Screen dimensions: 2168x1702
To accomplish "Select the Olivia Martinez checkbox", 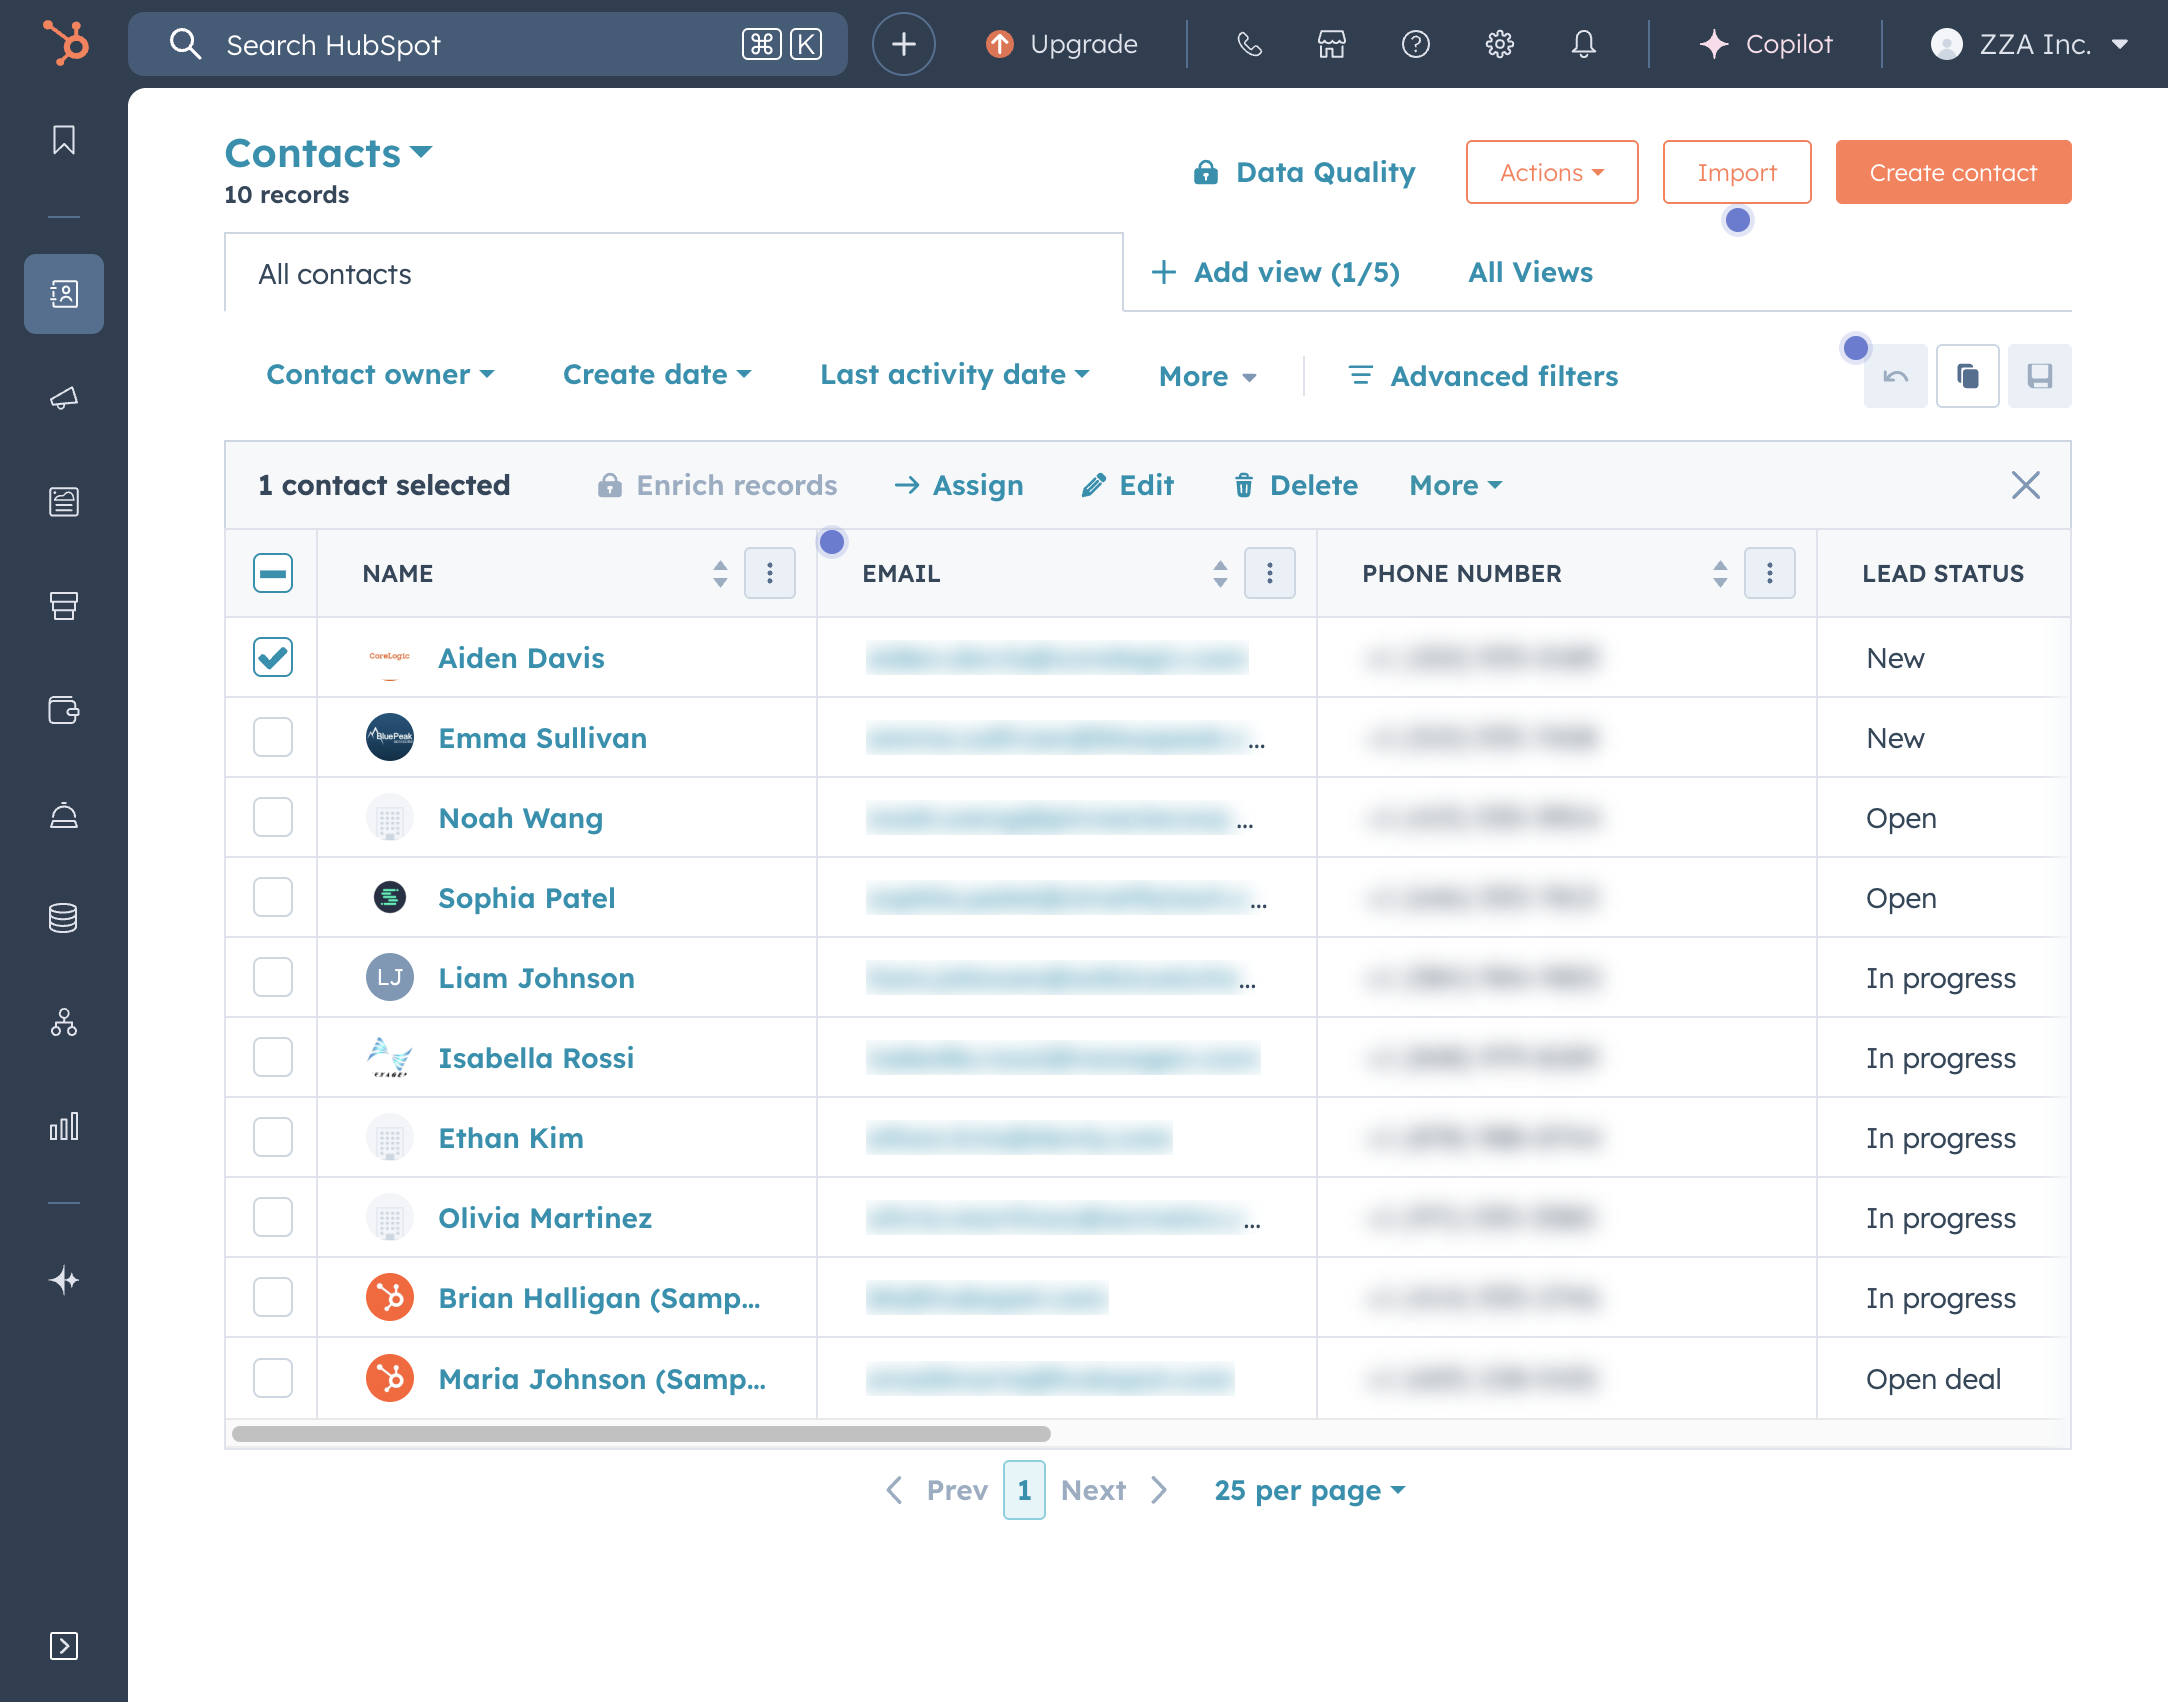I will click(273, 1217).
